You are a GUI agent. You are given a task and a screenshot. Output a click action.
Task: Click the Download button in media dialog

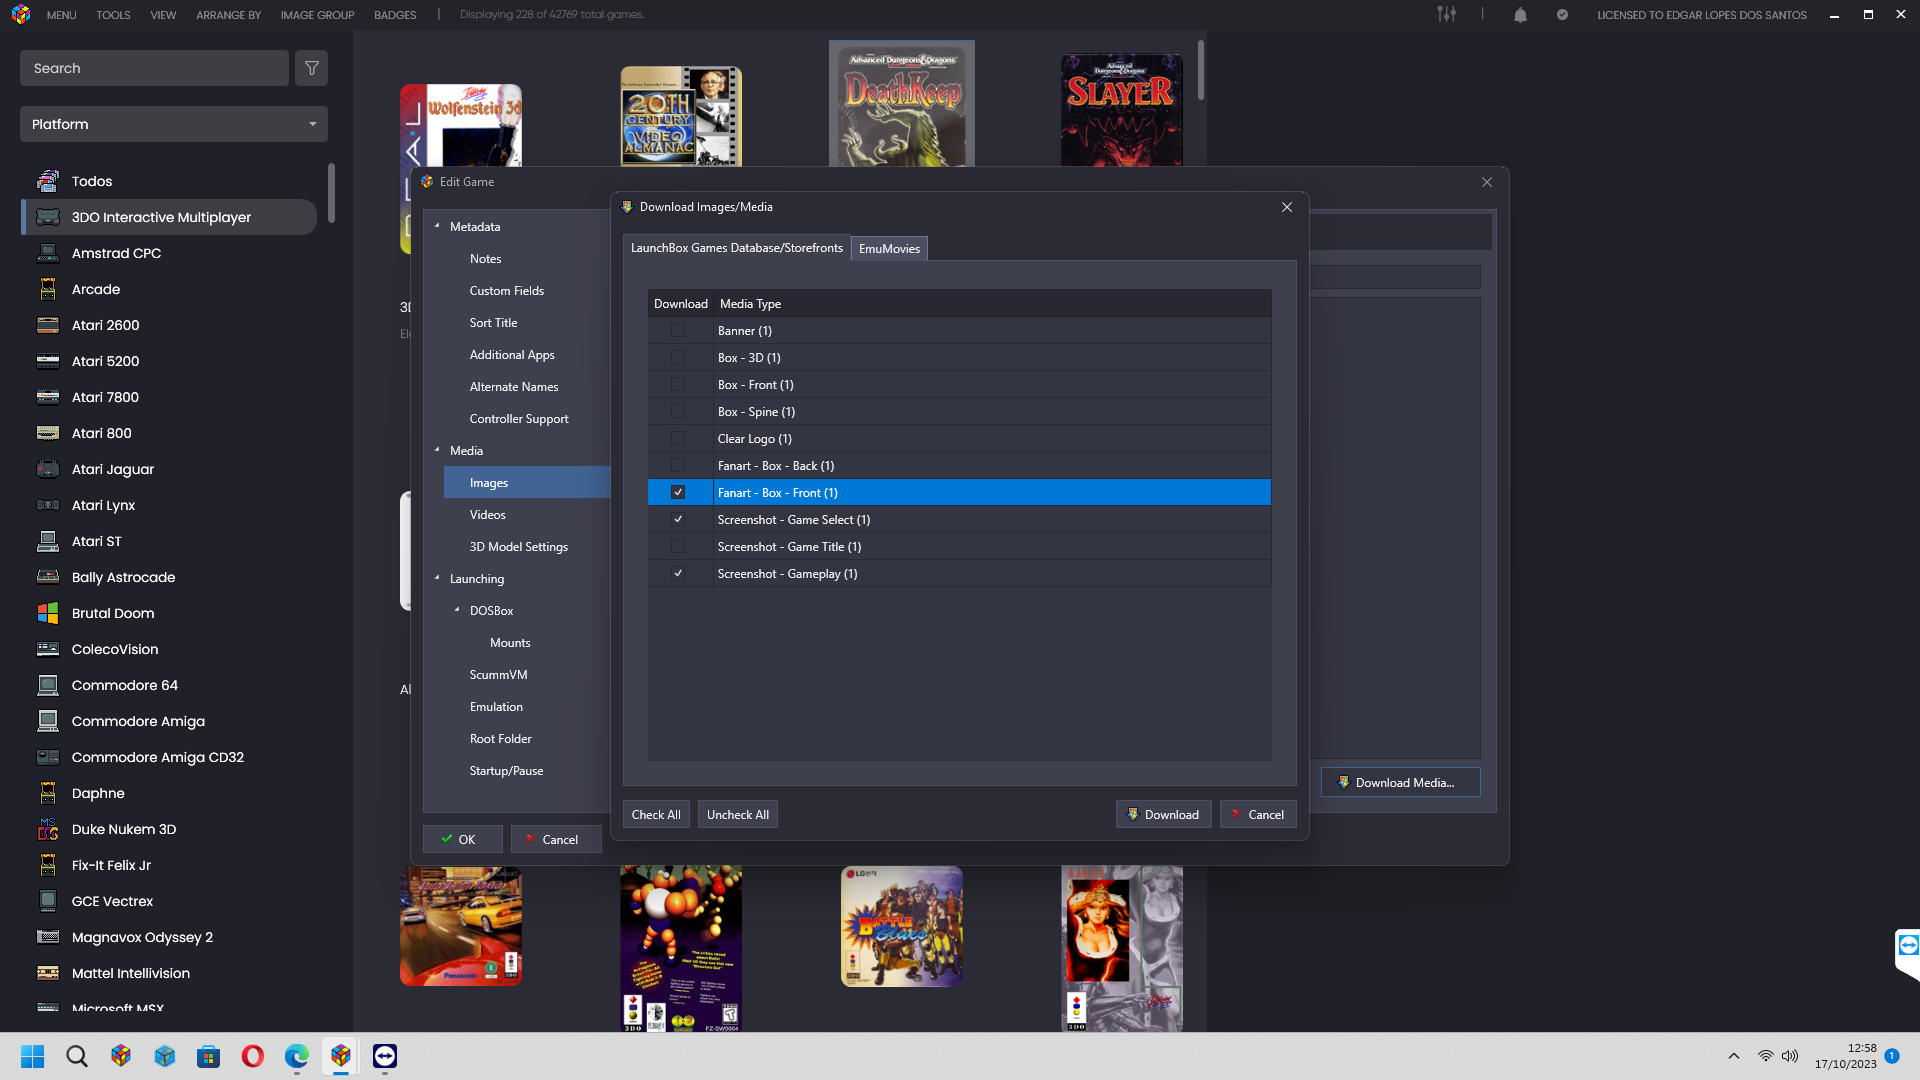[1163, 814]
